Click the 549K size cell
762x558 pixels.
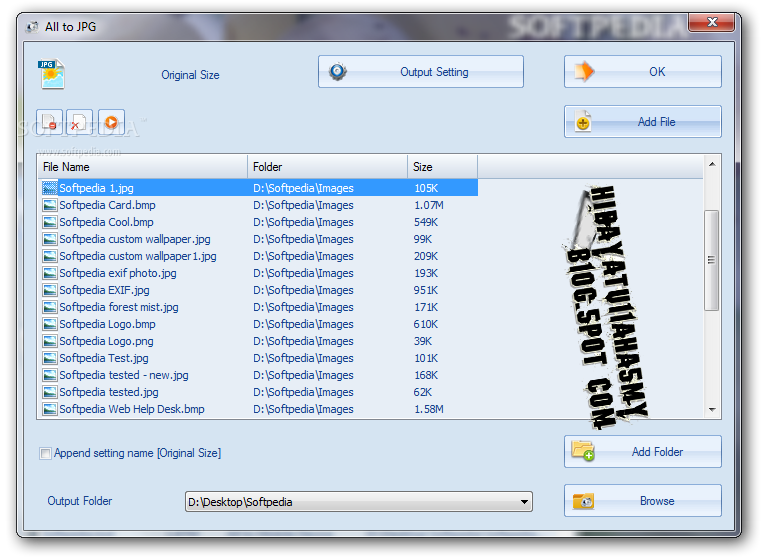point(426,222)
